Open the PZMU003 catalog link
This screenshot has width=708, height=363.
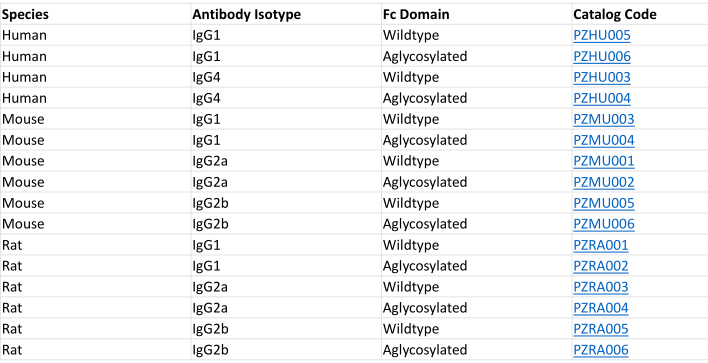coord(604,119)
